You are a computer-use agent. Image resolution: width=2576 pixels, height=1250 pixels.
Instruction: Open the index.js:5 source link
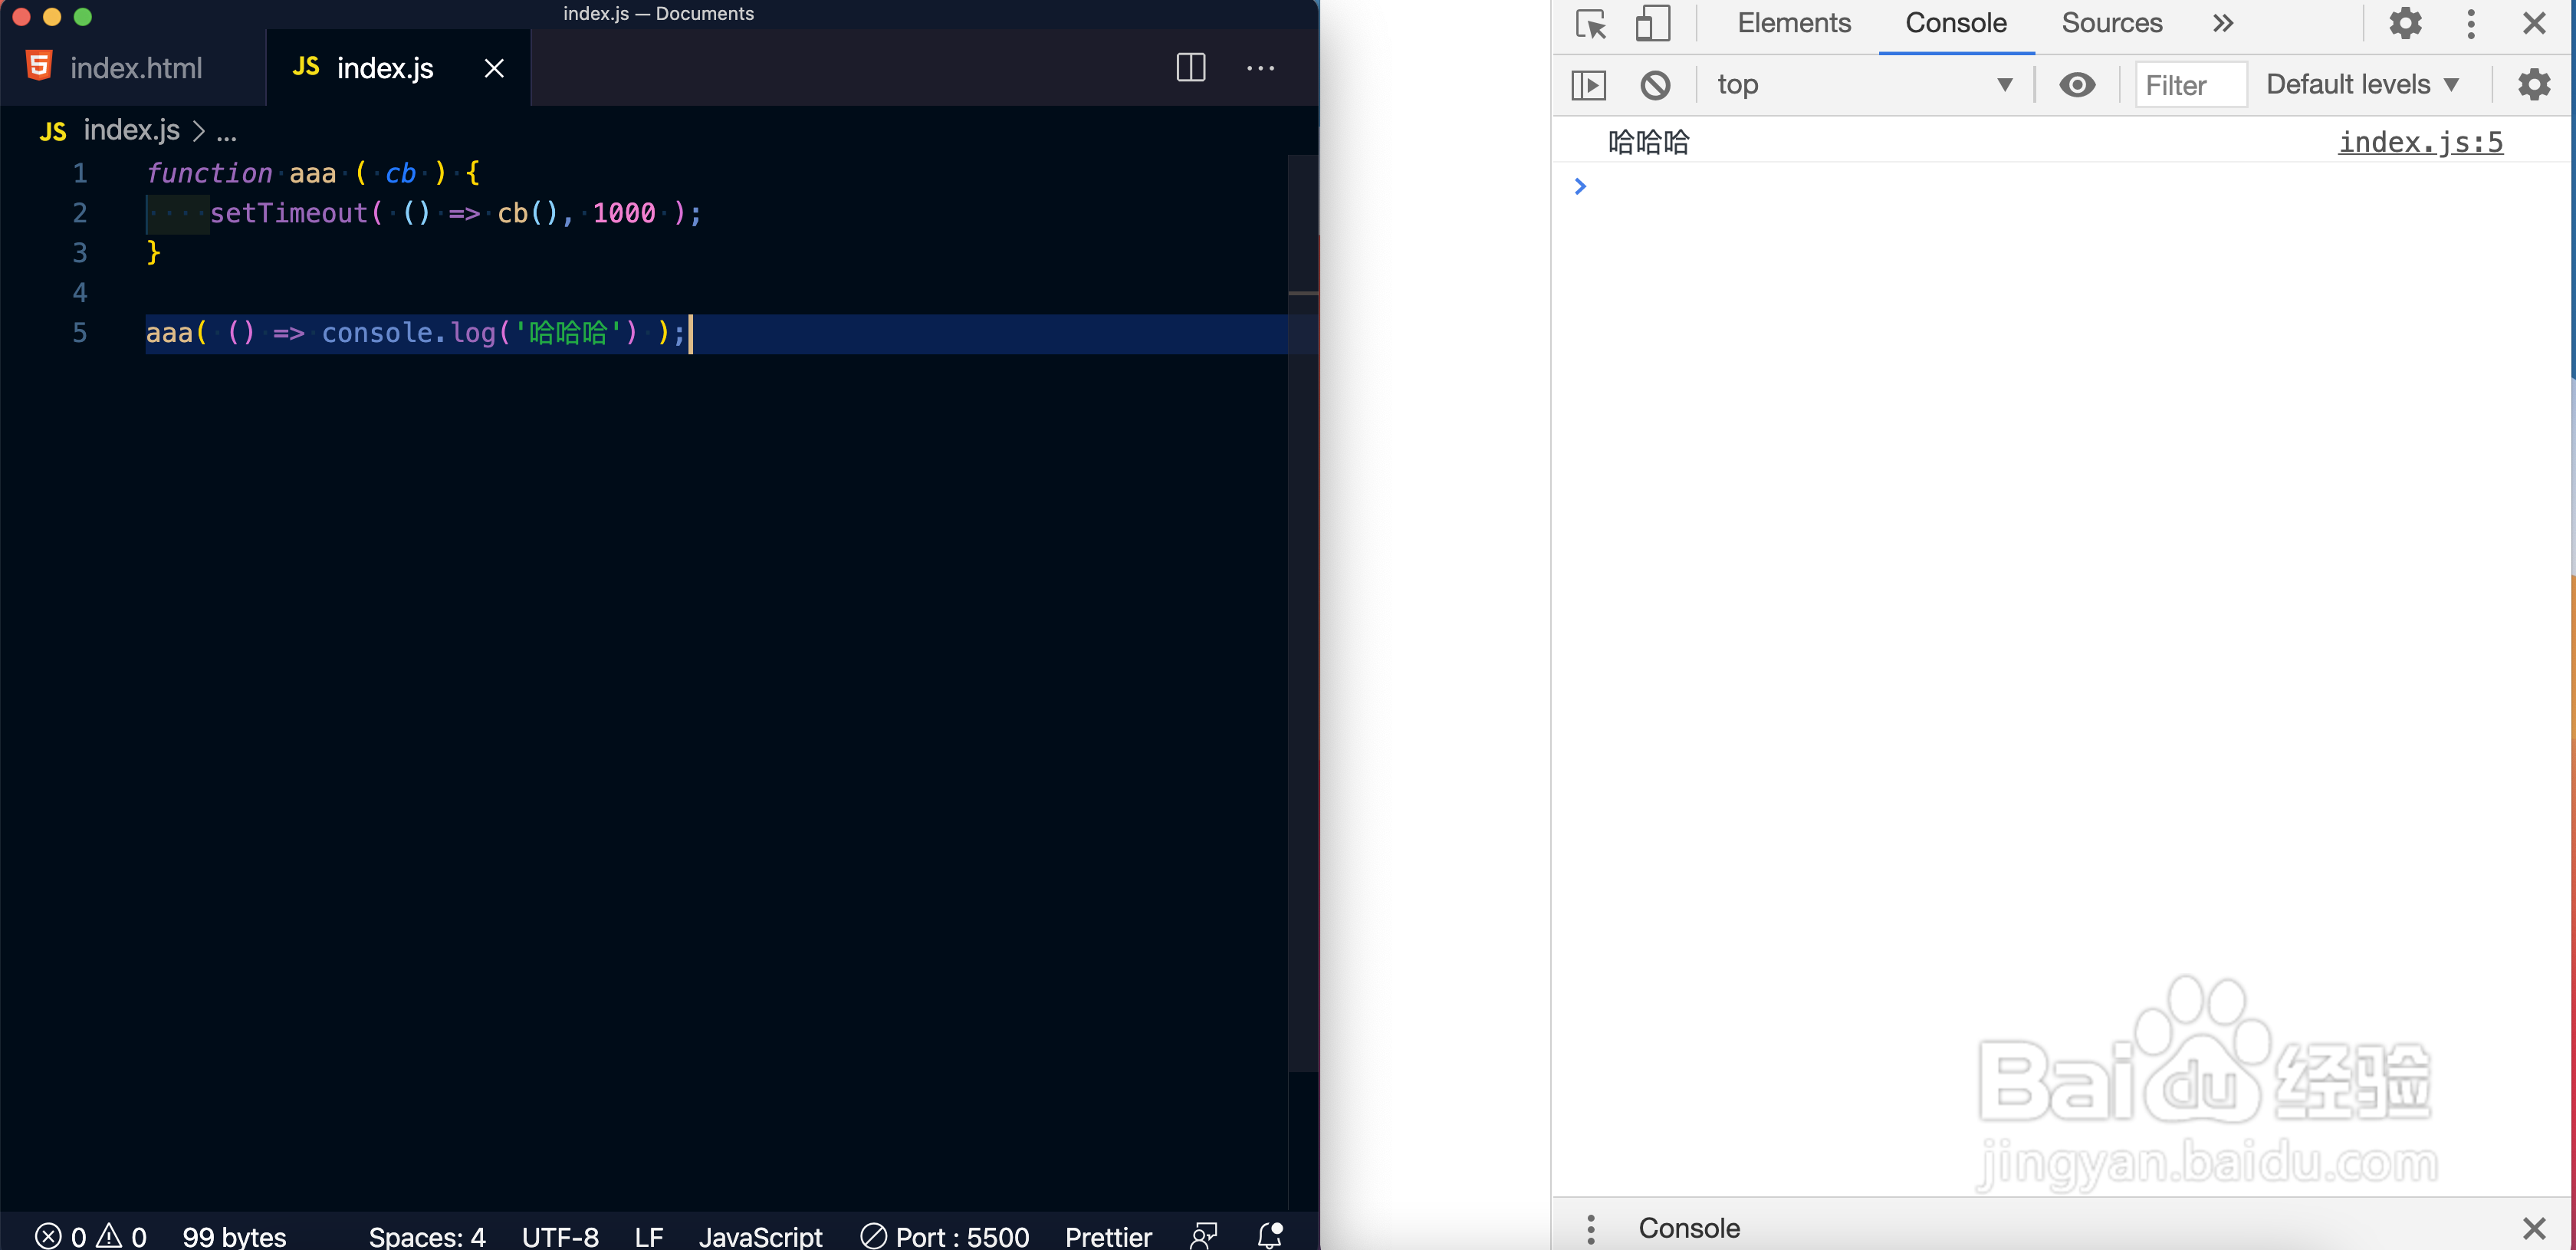2420,143
